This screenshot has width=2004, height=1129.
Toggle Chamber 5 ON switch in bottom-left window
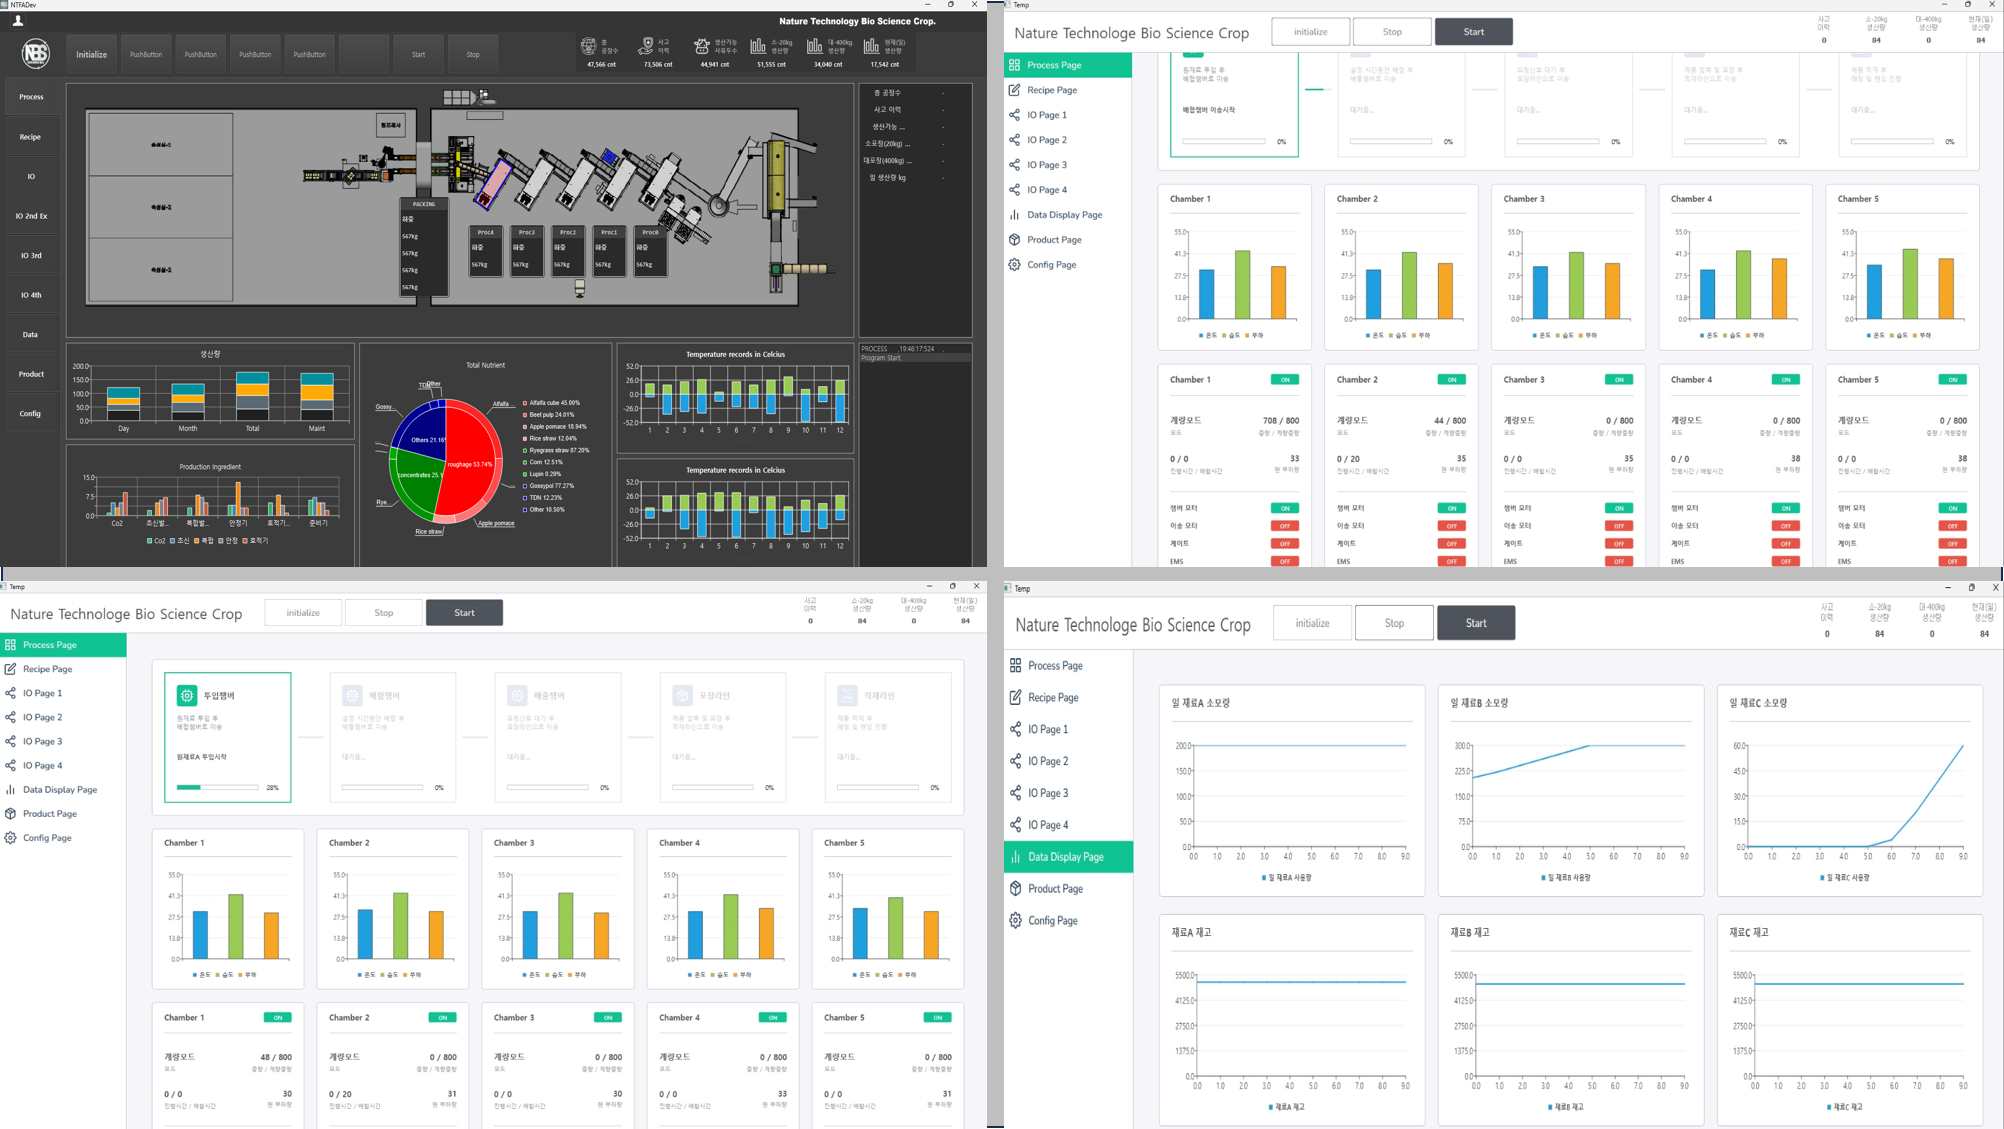938,1018
